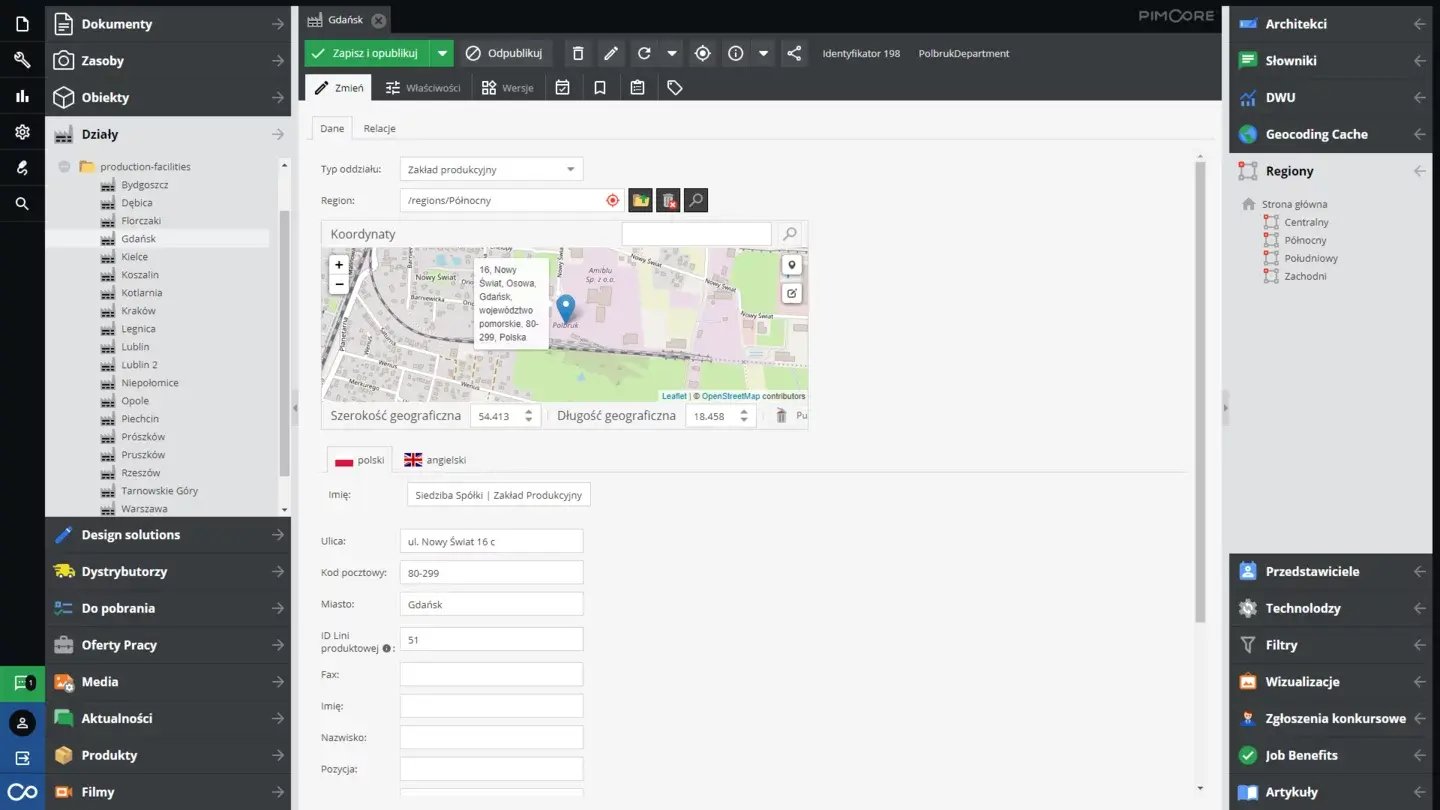Select Zachodni region on right

pyautogui.click(x=1305, y=276)
